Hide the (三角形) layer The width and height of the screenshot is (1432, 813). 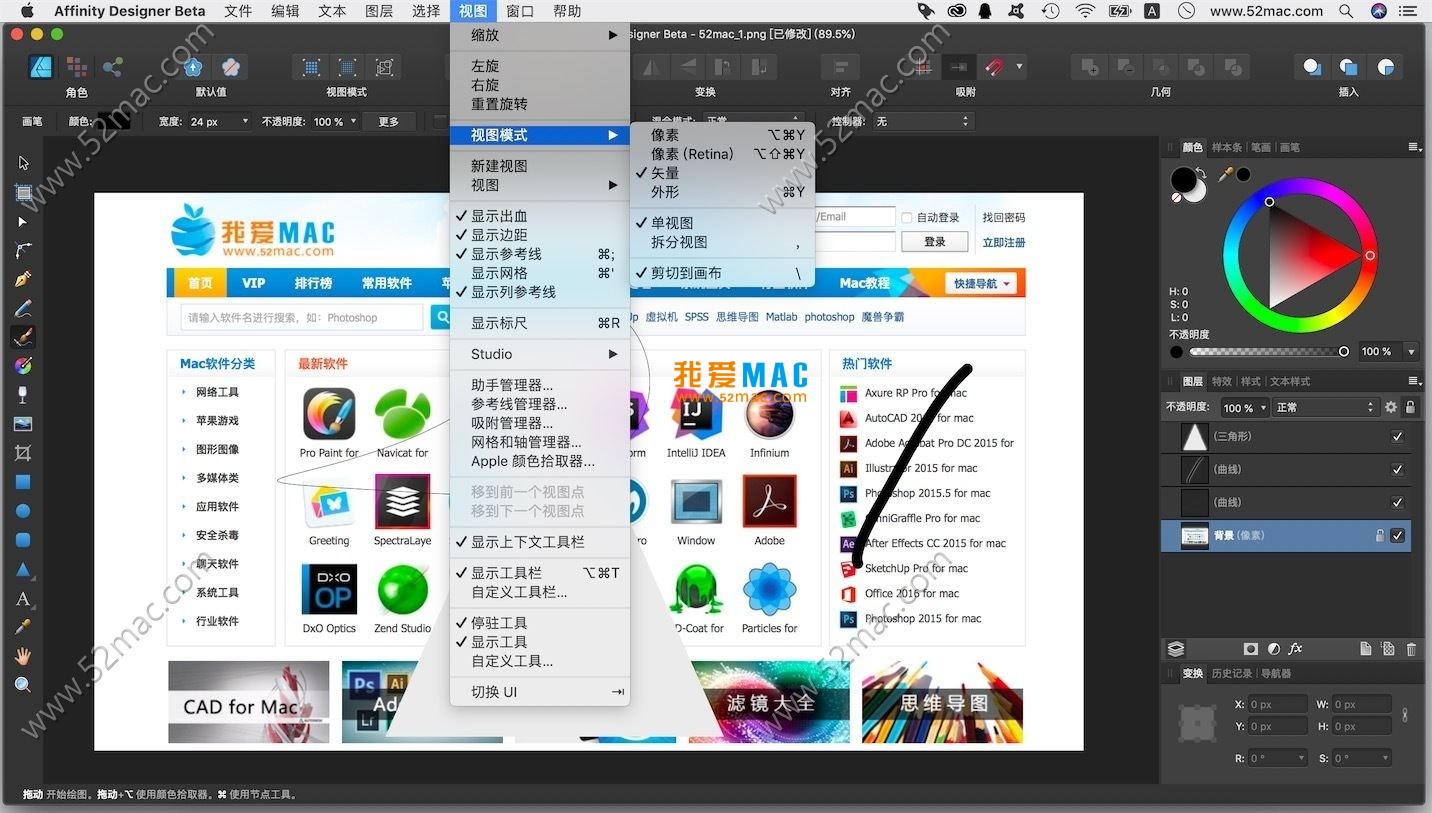(1397, 436)
